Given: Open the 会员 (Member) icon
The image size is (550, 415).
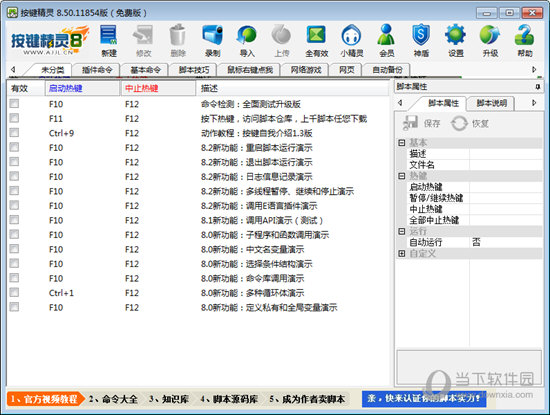Looking at the screenshot, I should click(387, 41).
